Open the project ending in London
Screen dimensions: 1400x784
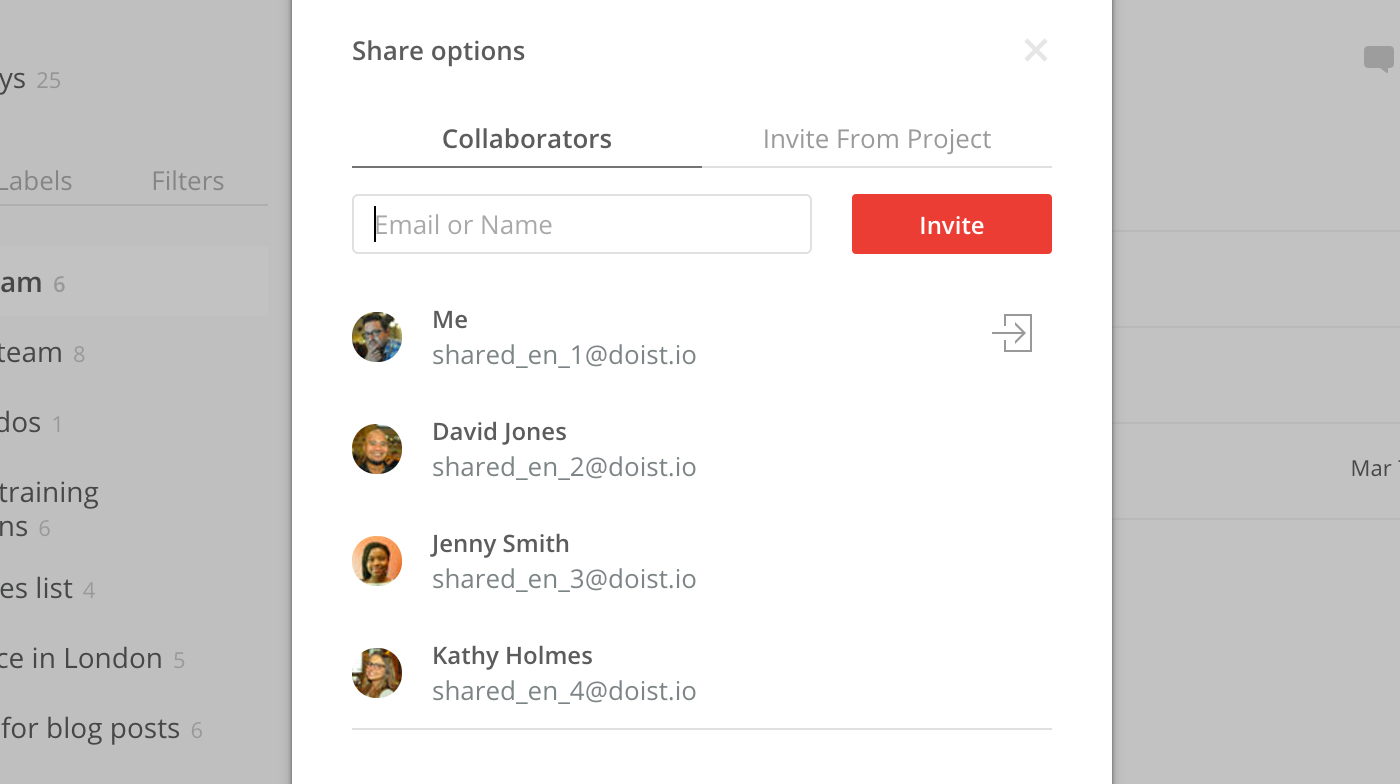pos(80,658)
